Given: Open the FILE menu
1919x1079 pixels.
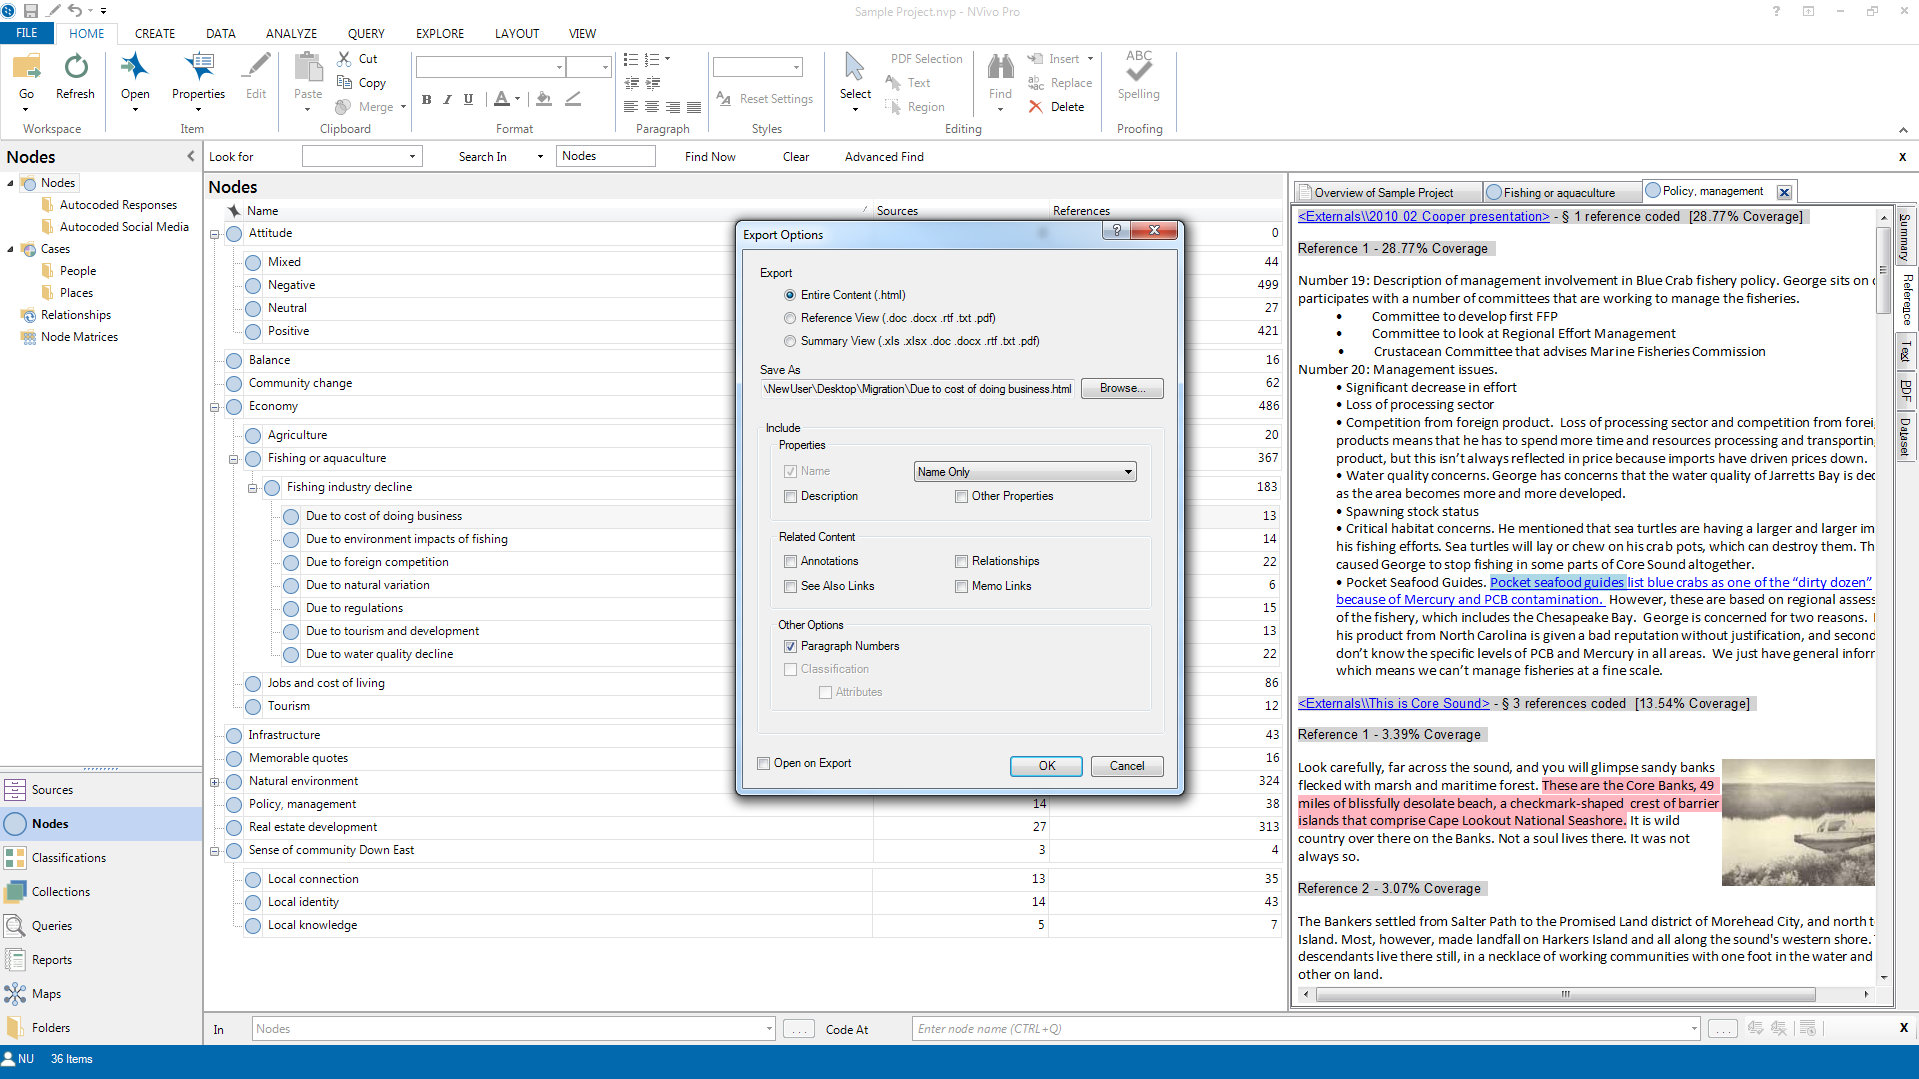Looking at the screenshot, I should tap(27, 33).
